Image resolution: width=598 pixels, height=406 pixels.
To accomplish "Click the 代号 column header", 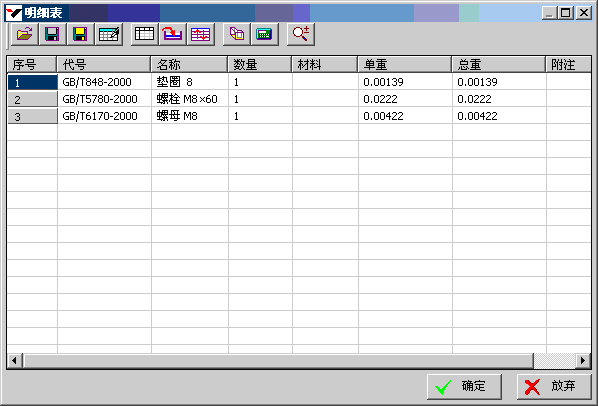I will pyautogui.click(x=104, y=64).
